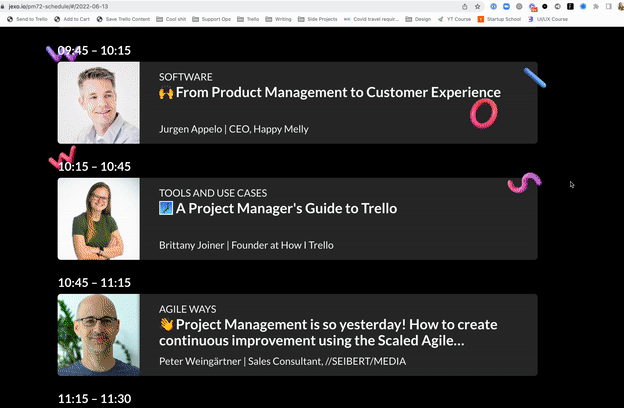Click Jurgen Appelo | CEO, Happy Melly text

point(234,129)
